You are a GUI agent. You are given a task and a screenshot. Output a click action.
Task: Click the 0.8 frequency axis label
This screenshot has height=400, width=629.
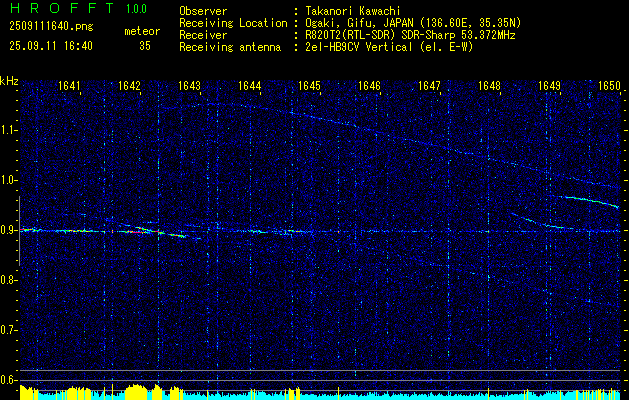[9, 280]
